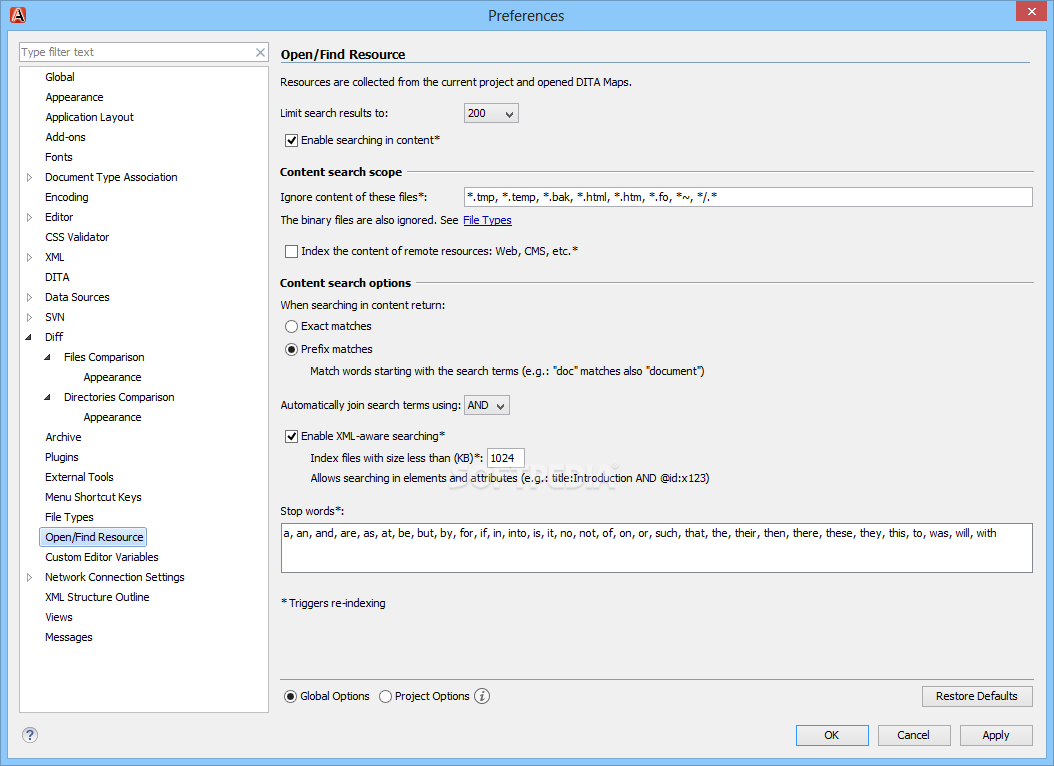Expand the SVN tree node
The image size is (1054, 766).
(x=30, y=317)
